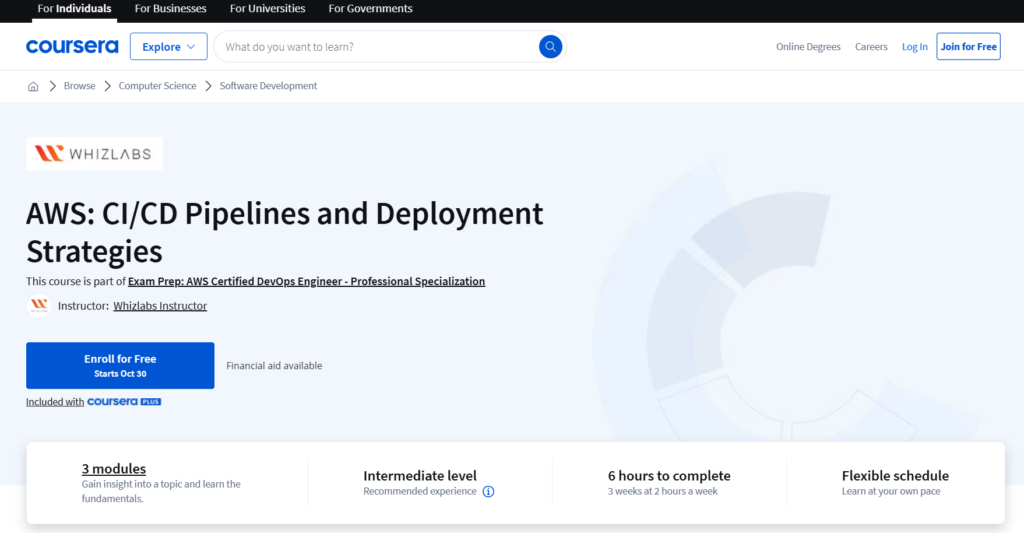Click the blue search magnifier icon
The width and height of the screenshot is (1024, 533).
[x=551, y=46]
